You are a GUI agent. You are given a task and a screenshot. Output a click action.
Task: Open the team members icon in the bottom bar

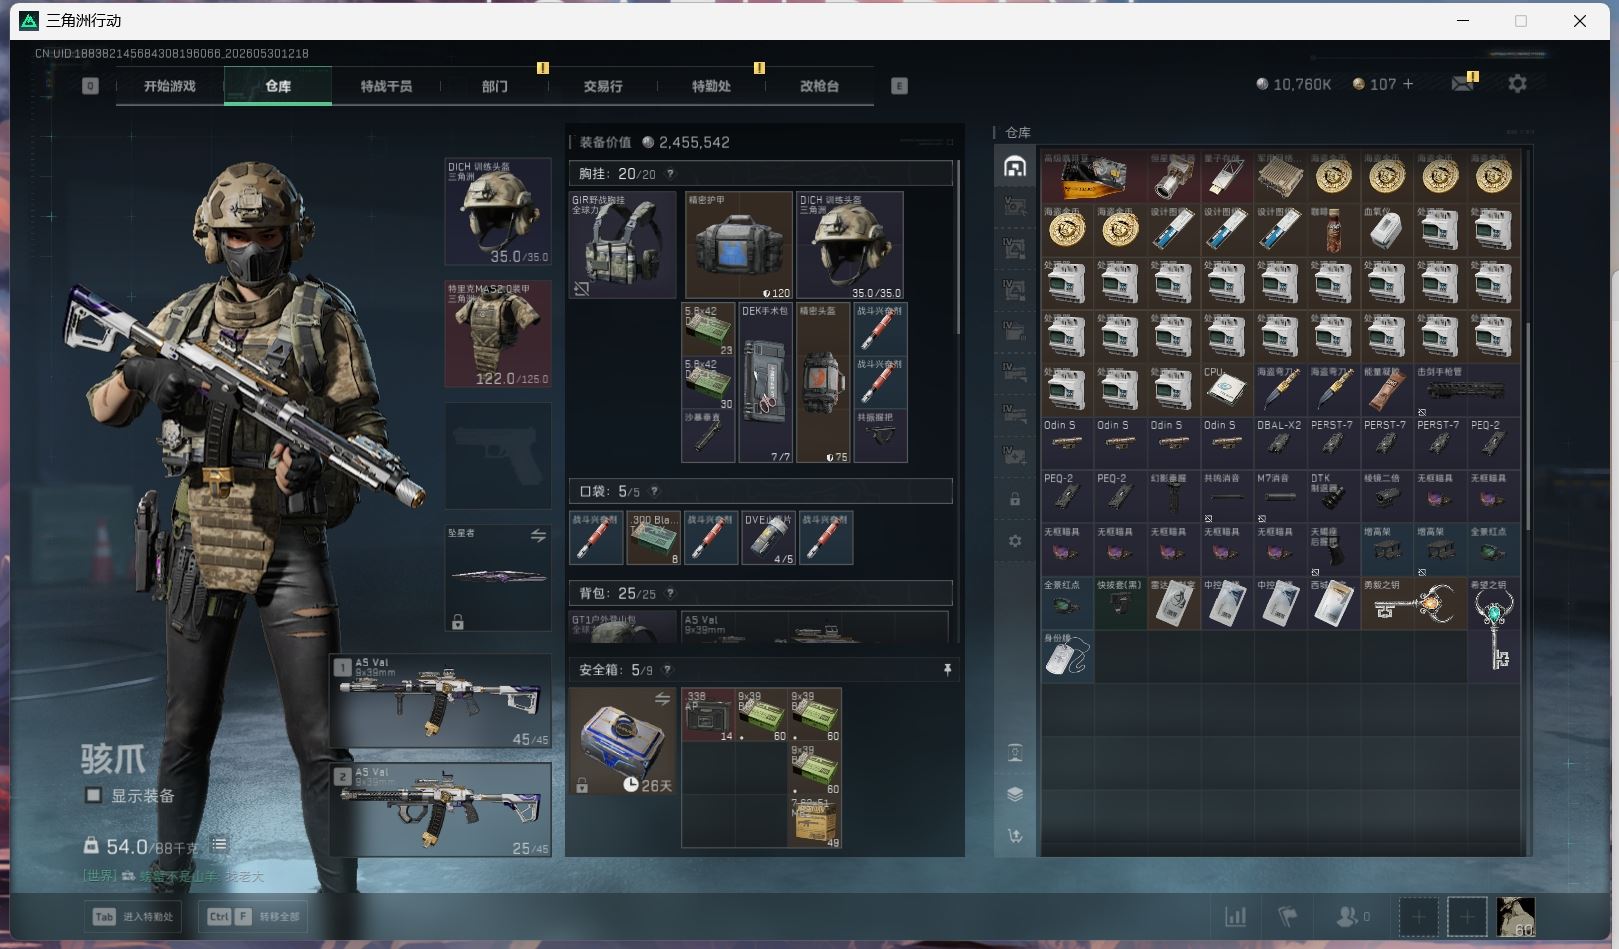pos(1347,916)
